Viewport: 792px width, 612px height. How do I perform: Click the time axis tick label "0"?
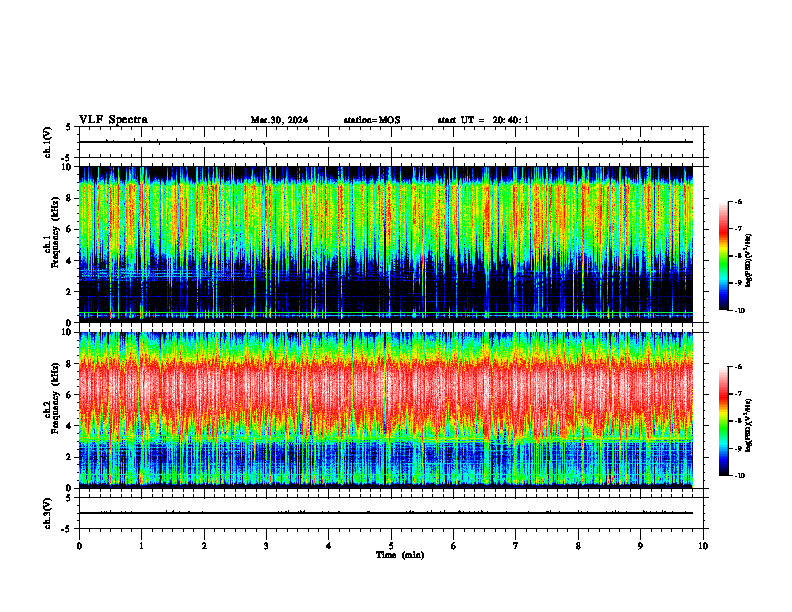click(x=79, y=546)
